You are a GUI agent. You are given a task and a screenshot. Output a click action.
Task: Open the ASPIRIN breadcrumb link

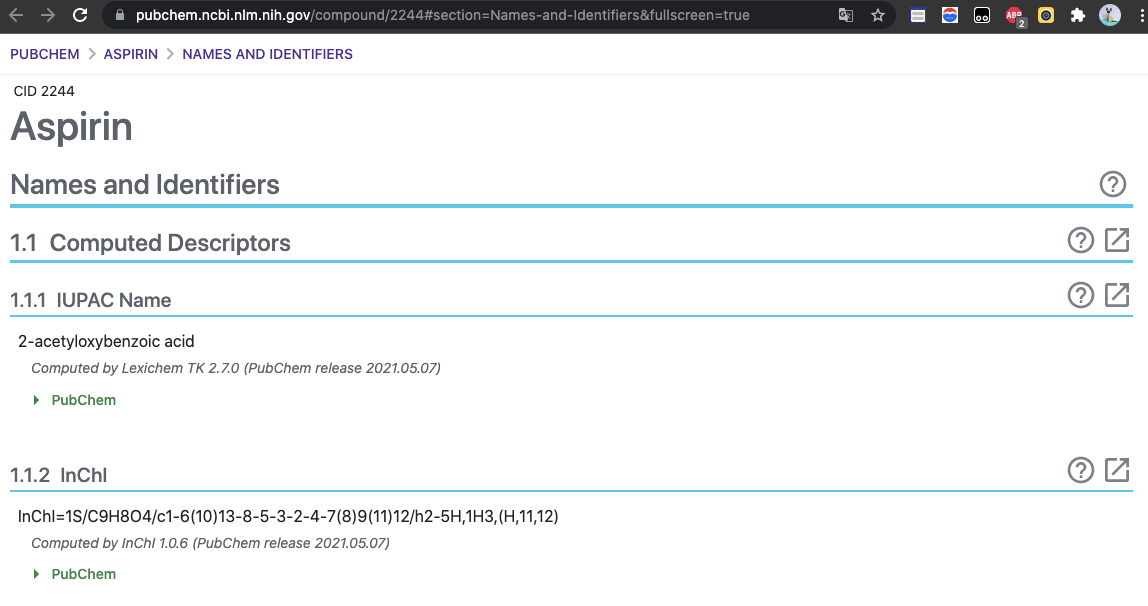click(131, 54)
